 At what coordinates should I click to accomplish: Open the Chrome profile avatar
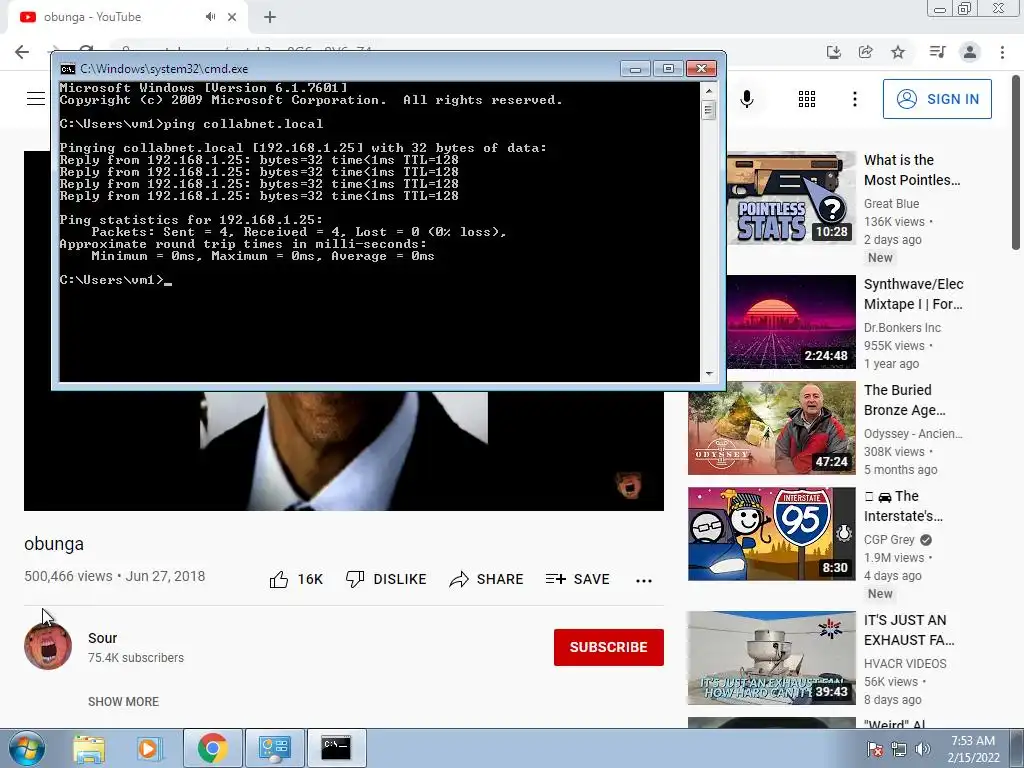[x=970, y=52]
